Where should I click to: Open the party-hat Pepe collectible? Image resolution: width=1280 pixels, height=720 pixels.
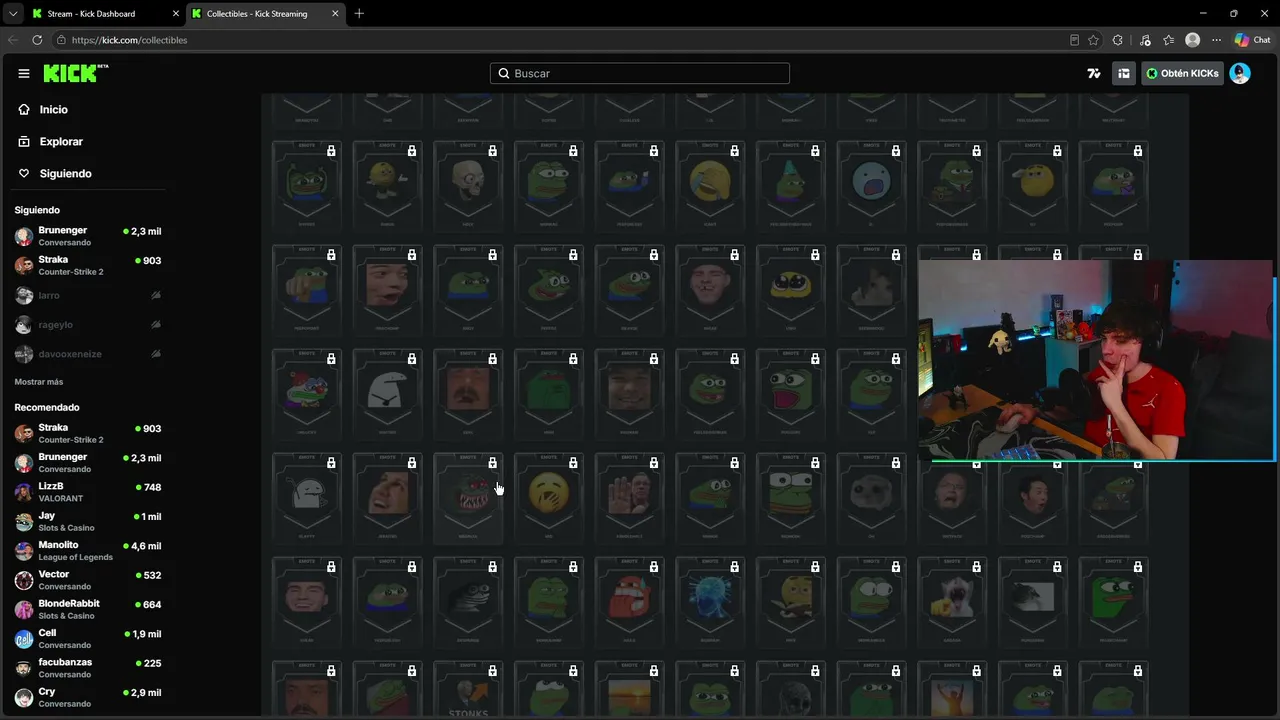pyautogui.click(x=790, y=186)
